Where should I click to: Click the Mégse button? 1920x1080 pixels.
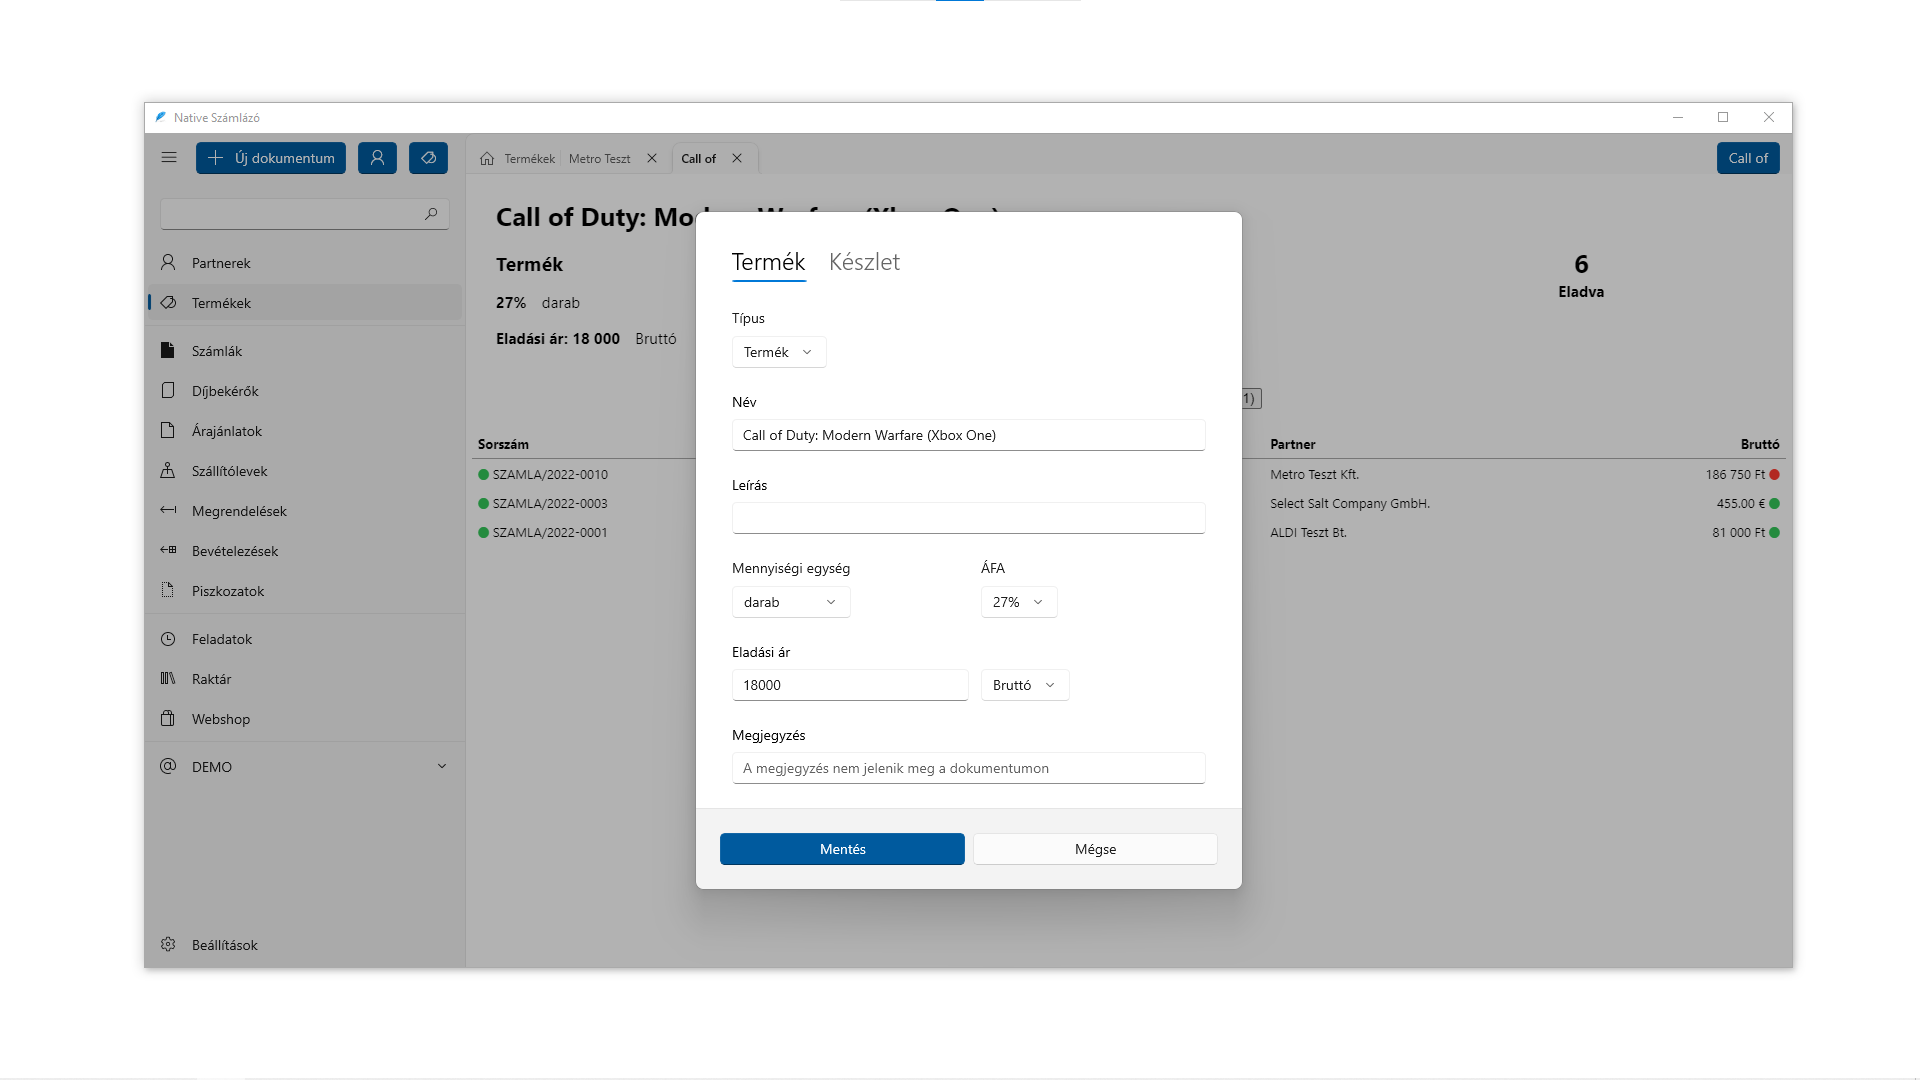[x=1095, y=849]
